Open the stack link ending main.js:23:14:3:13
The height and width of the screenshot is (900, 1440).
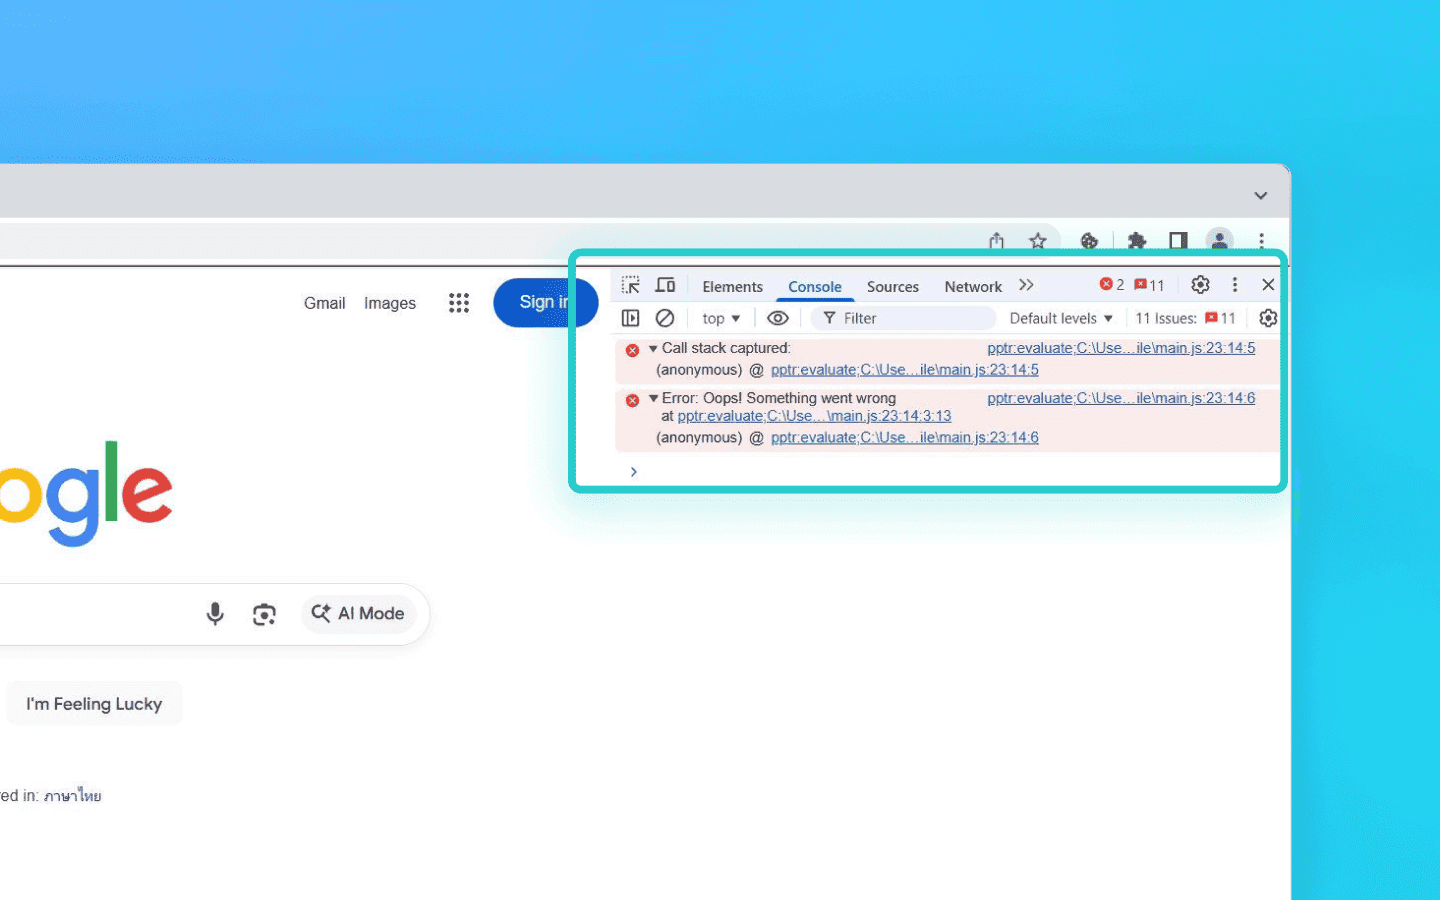pos(814,416)
